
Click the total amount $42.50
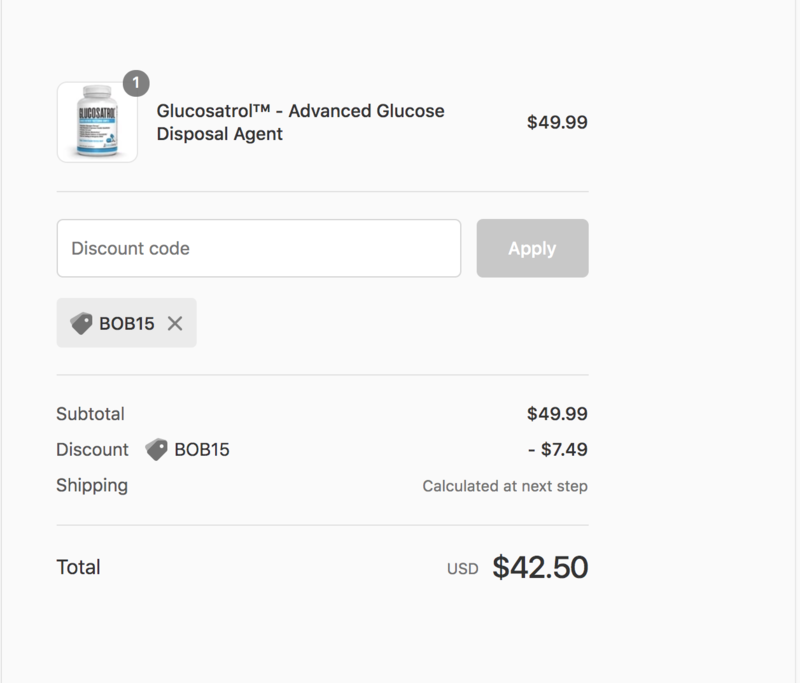[540, 567]
